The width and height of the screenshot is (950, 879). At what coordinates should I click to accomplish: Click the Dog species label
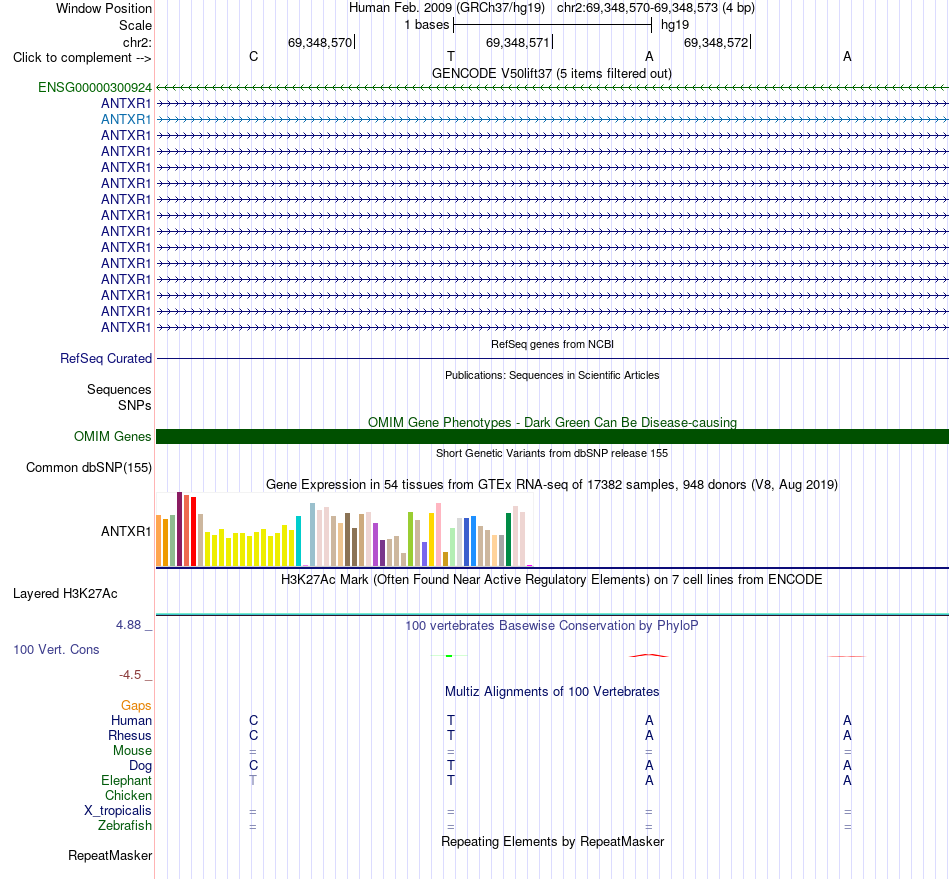(x=140, y=766)
